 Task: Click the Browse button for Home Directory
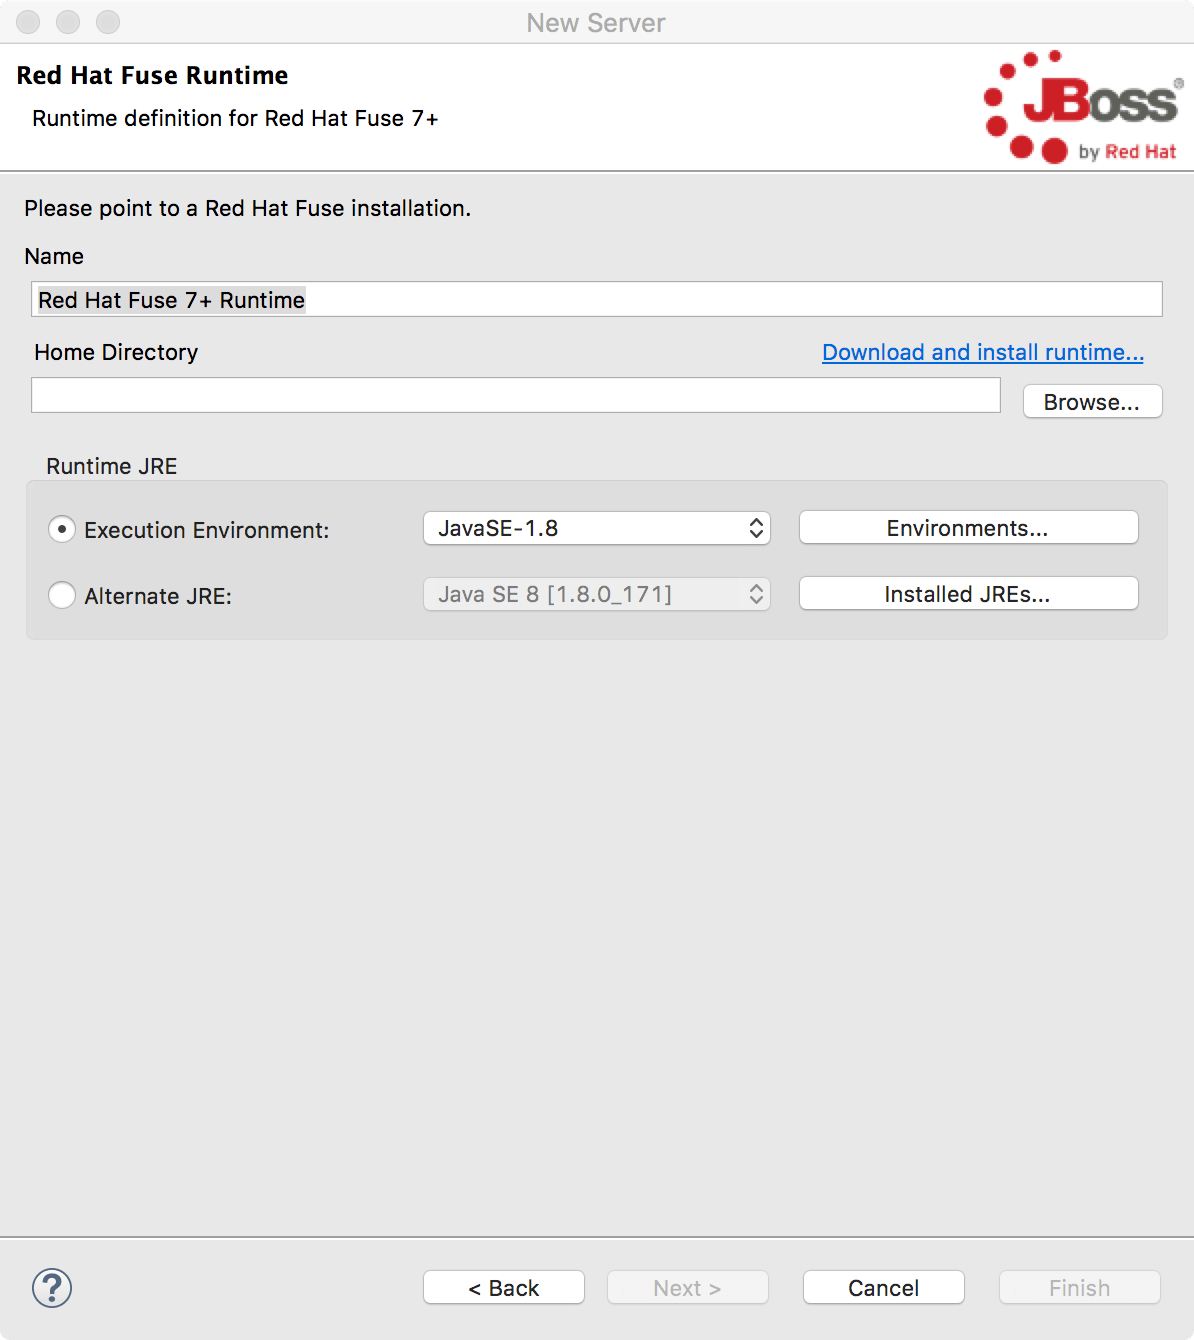1092,401
